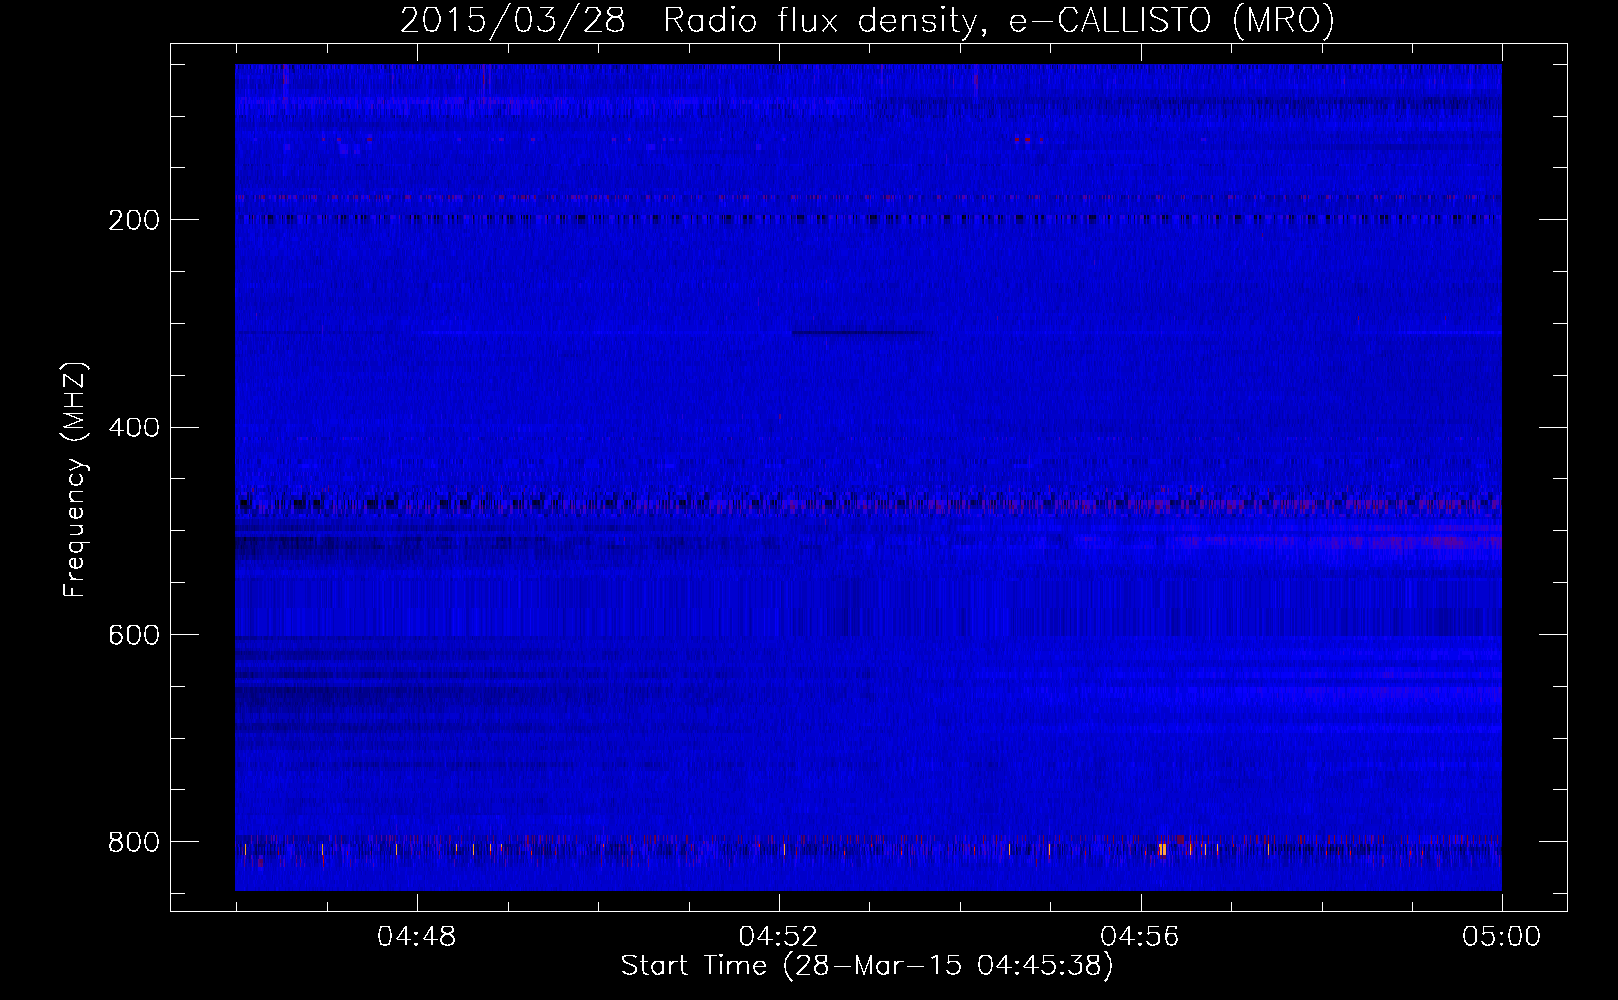Select the 800 frequency tick label

click(x=133, y=842)
